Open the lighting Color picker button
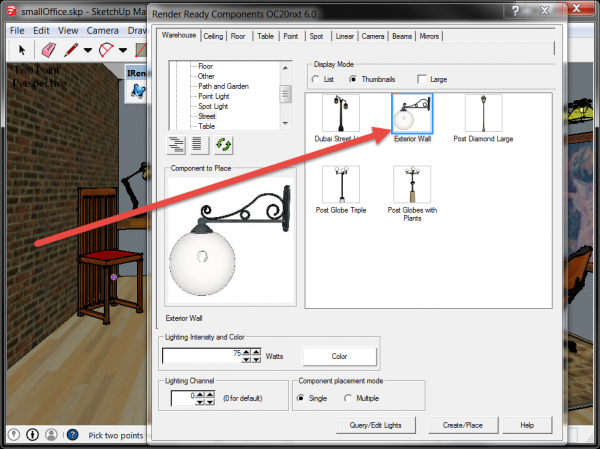 click(339, 356)
